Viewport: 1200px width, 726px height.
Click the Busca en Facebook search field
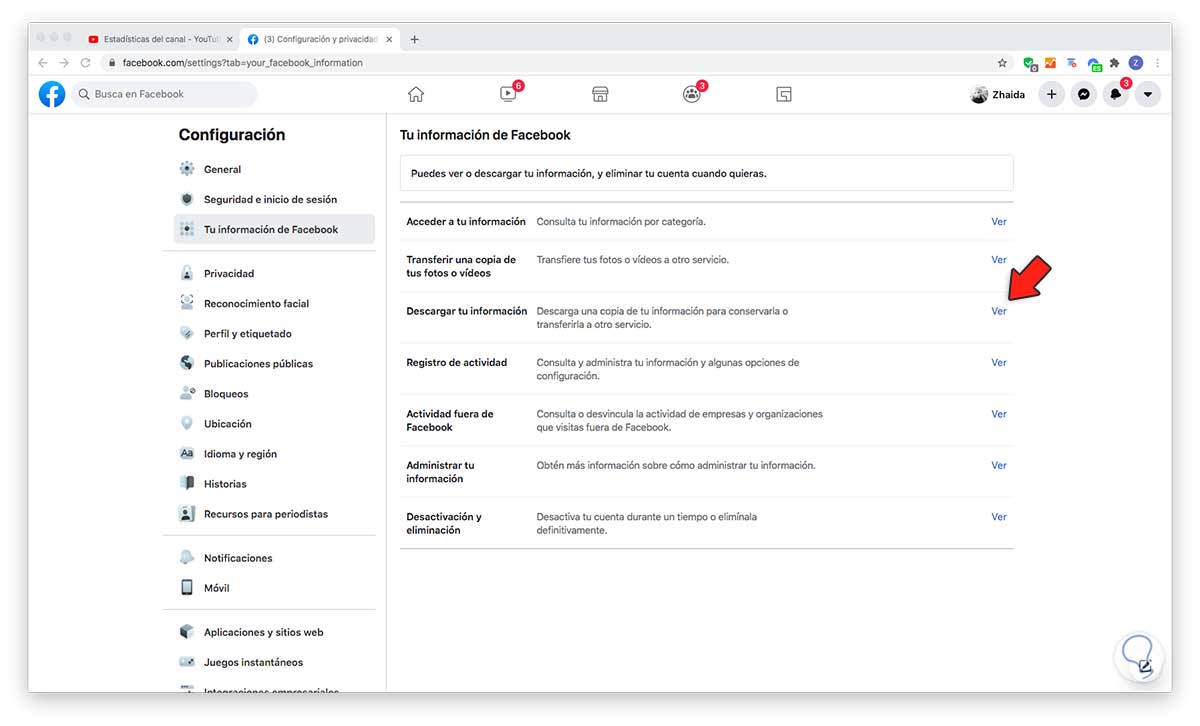[164, 94]
